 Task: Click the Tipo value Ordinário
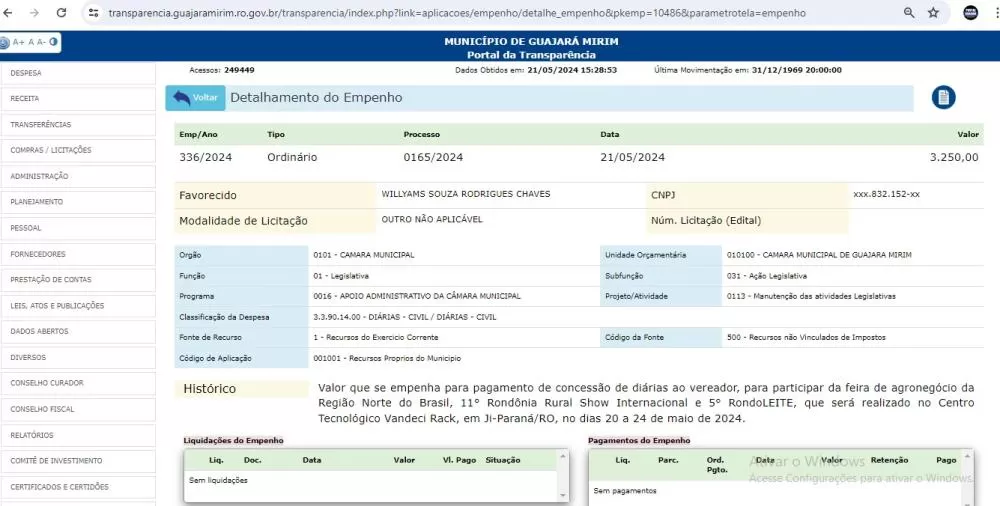[292, 157]
